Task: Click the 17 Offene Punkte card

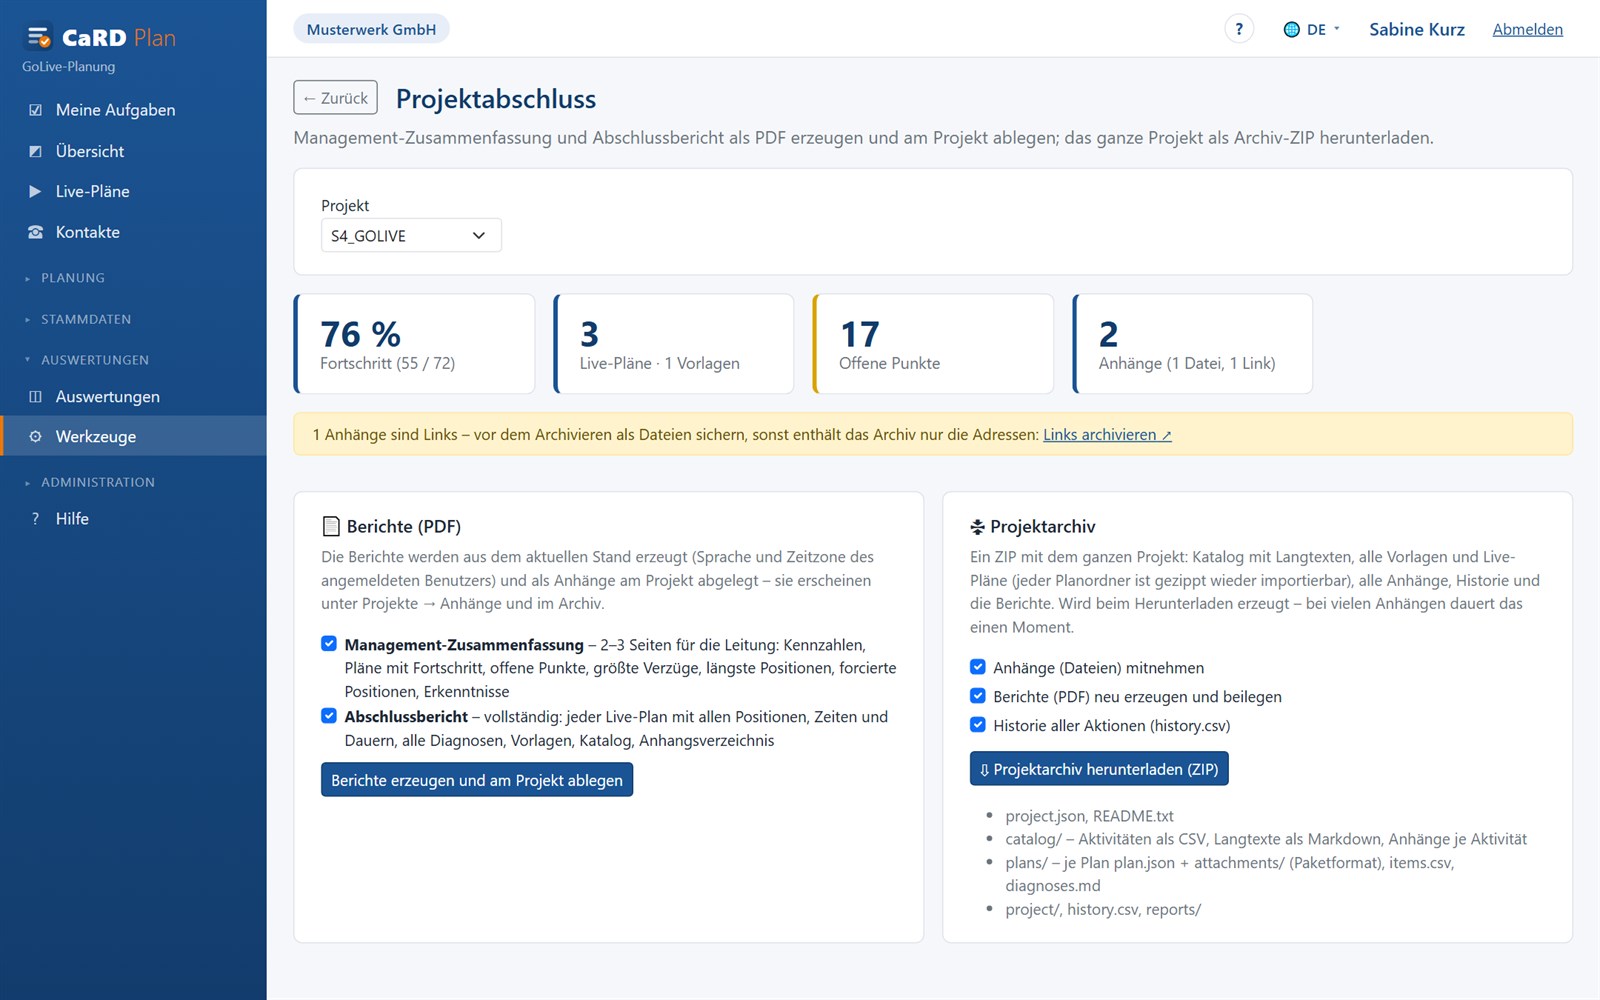Action: [x=934, y=344]
